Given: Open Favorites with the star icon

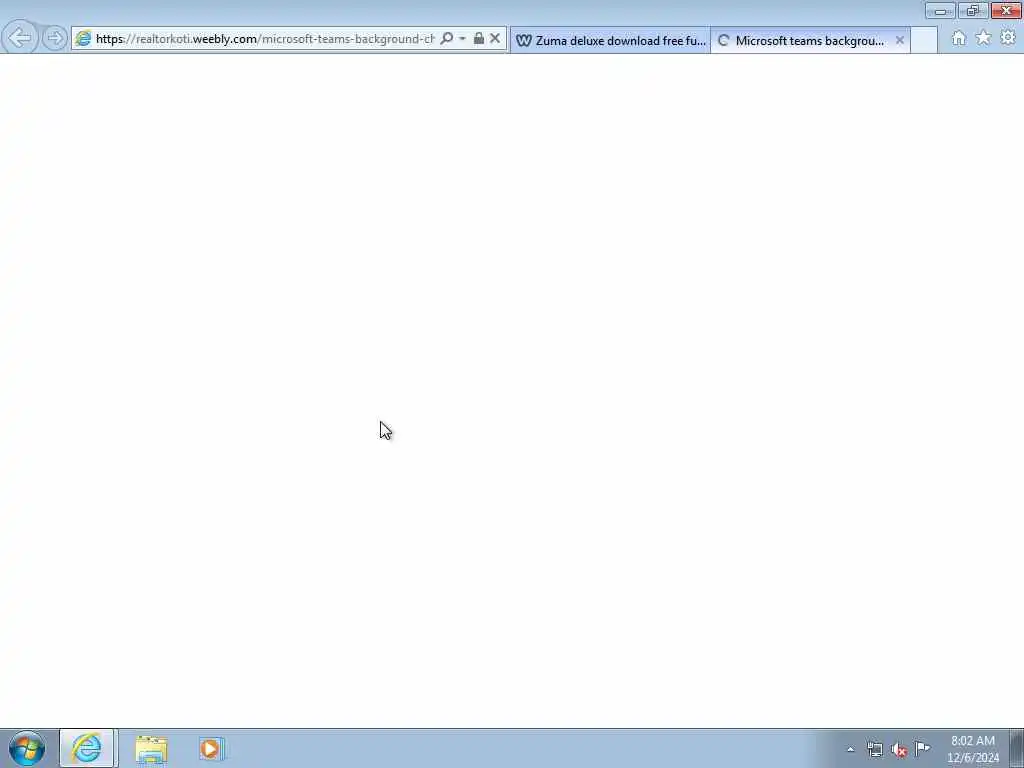Looking at the screenshot, I should click(983, 38).
